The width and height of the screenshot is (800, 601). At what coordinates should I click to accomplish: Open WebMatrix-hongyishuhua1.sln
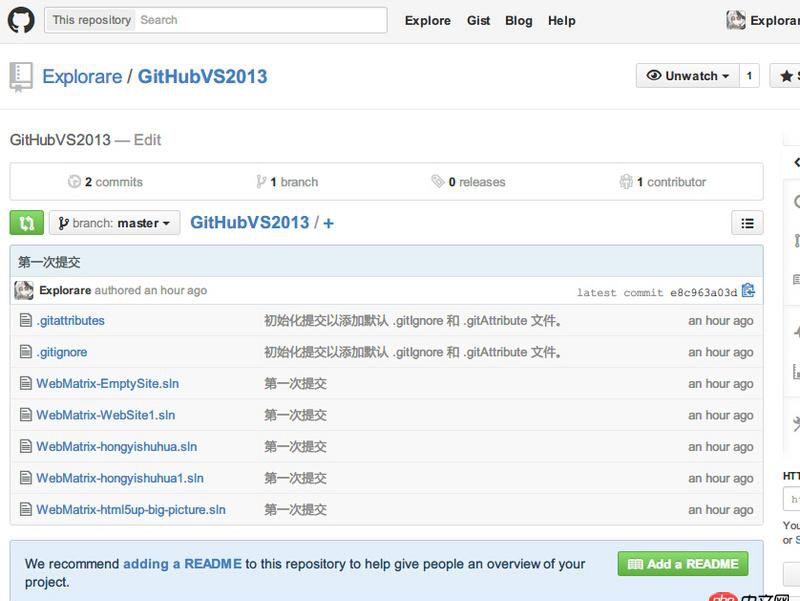[x=120, y=478]
